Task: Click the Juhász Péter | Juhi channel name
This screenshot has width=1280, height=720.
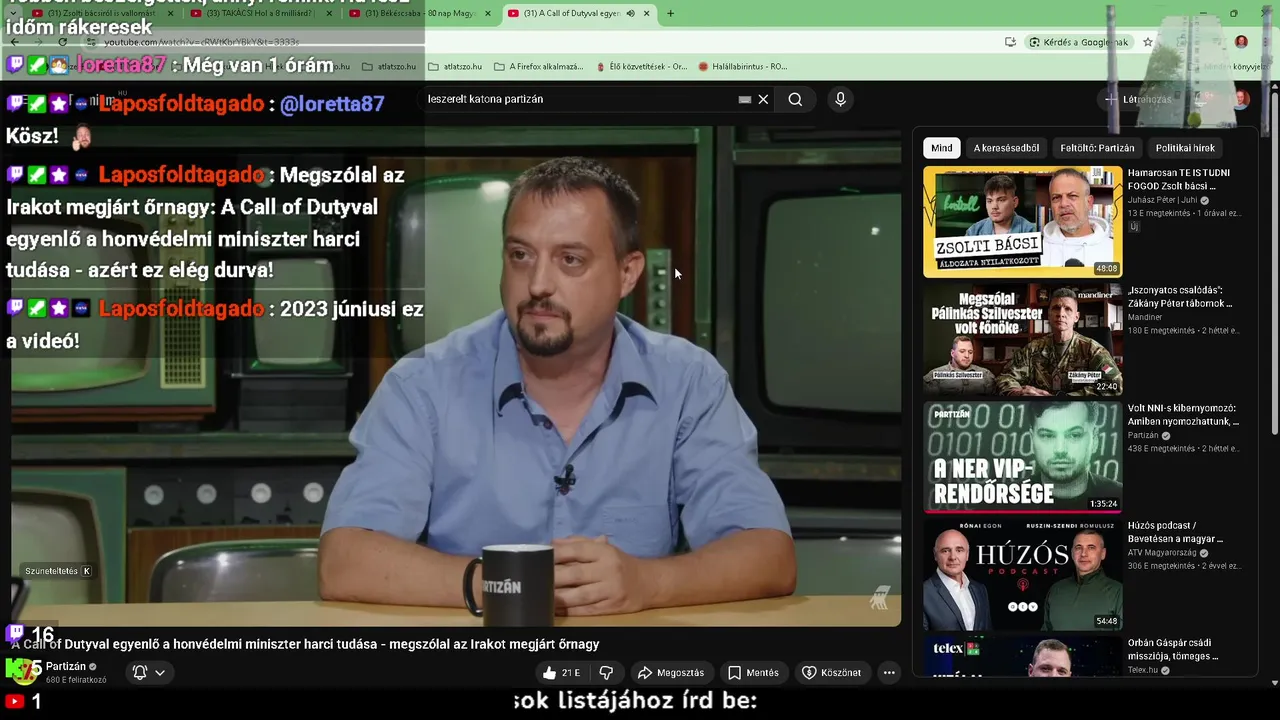Action: [1162, 200]
